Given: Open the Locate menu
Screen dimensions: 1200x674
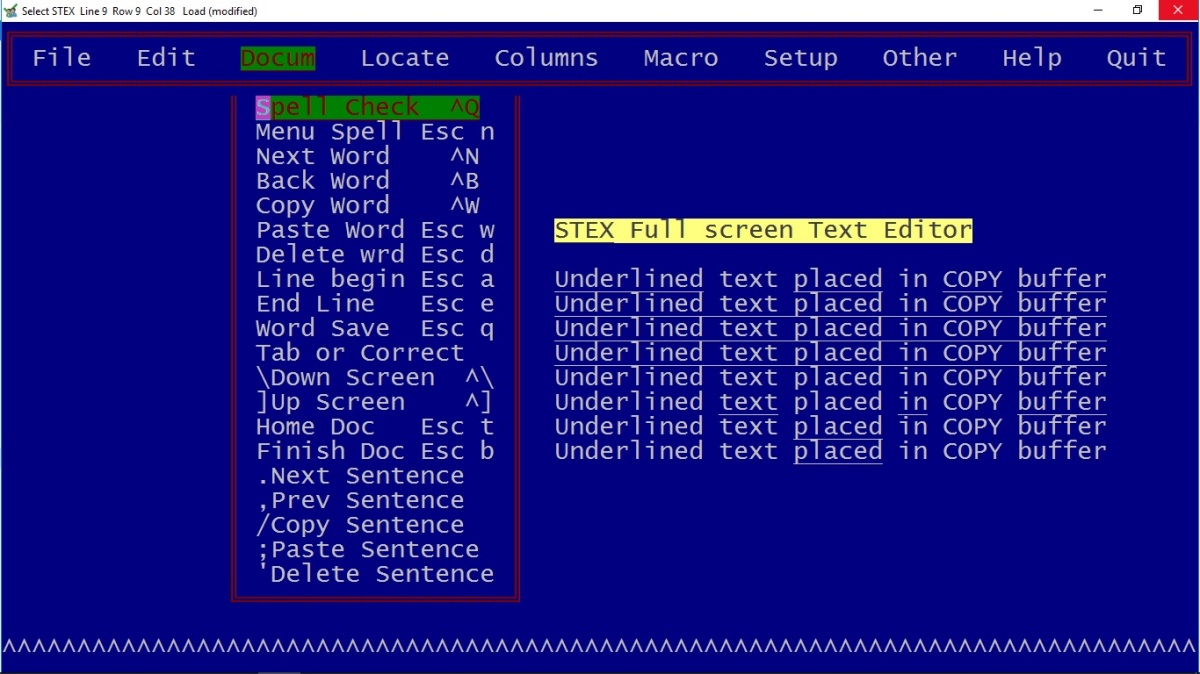Looking at the screenshot, I should pyautogui.click(x=405, y=58).
